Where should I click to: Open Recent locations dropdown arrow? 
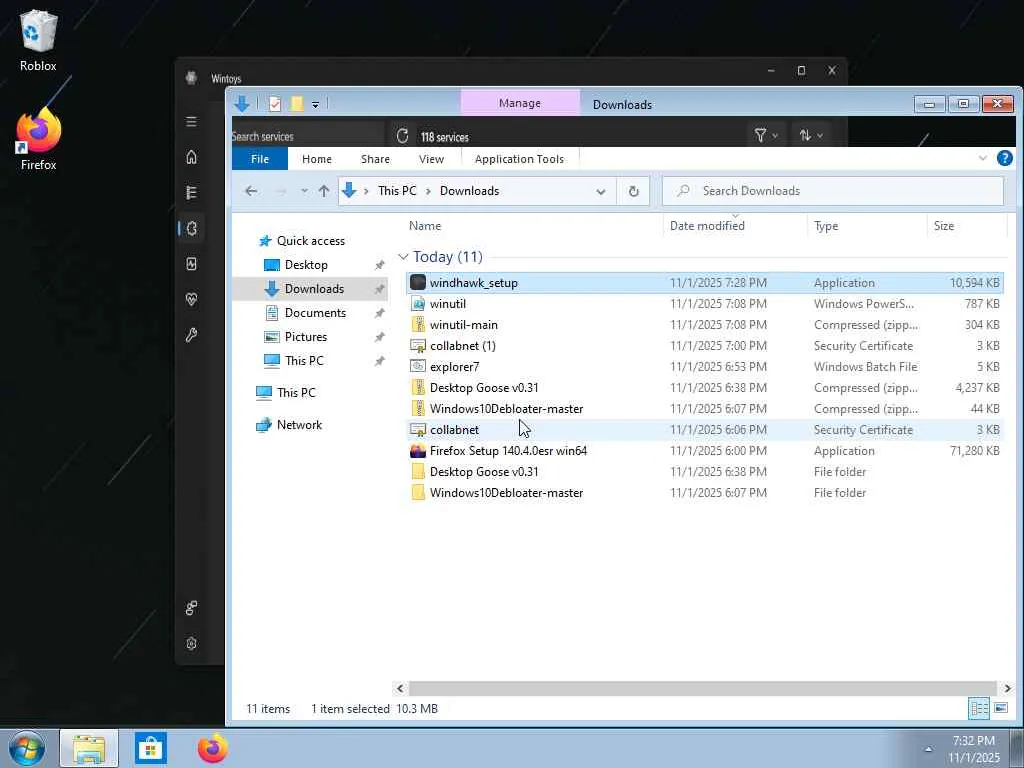(x=304, y=191)
